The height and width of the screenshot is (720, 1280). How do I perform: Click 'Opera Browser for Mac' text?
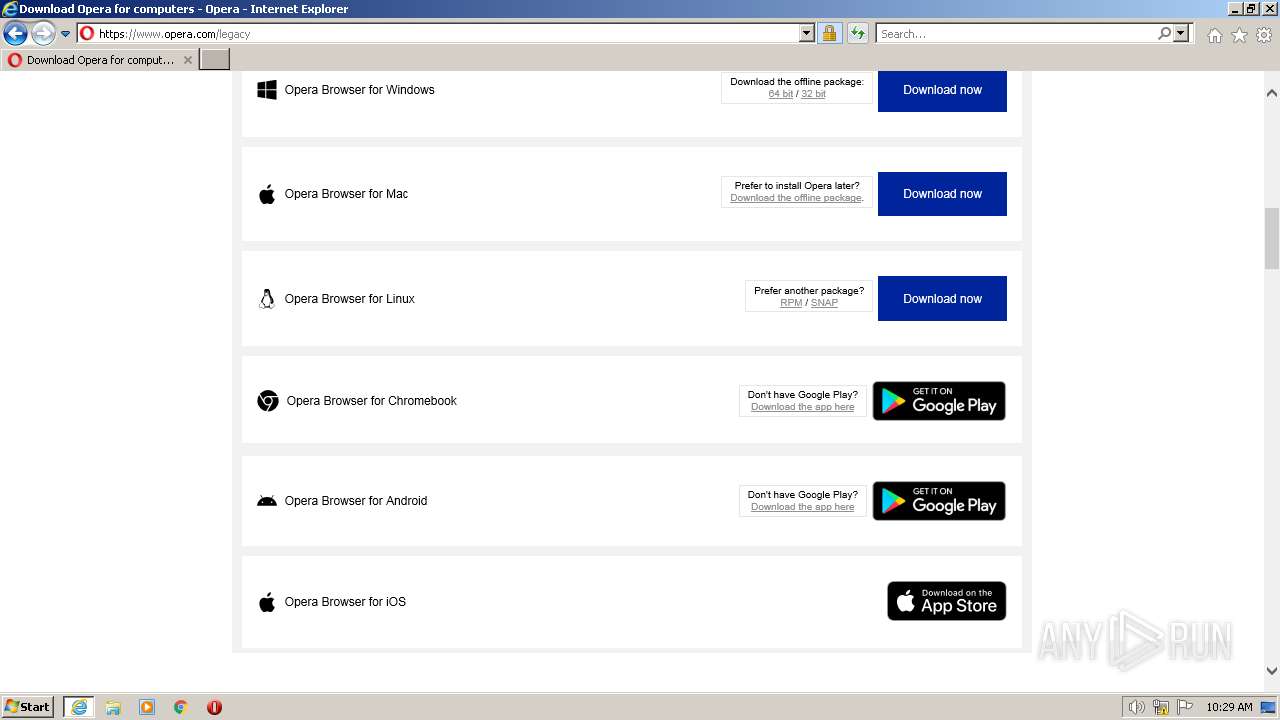(x=346, y=194)
